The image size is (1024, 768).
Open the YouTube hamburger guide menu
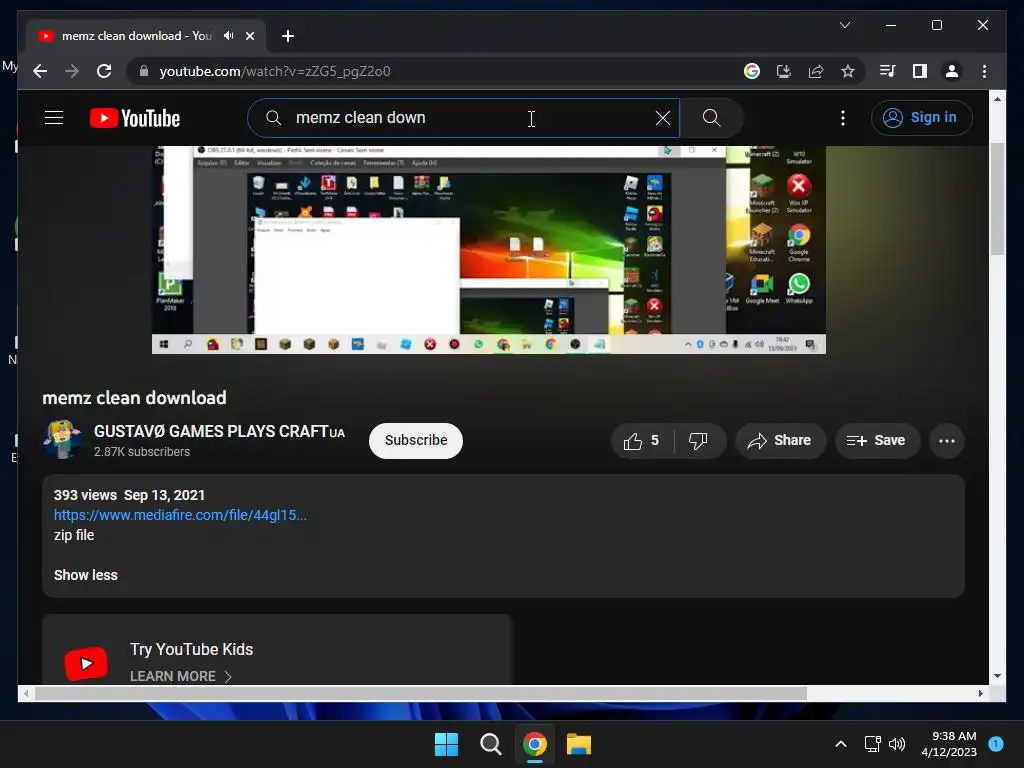(54, 118)
